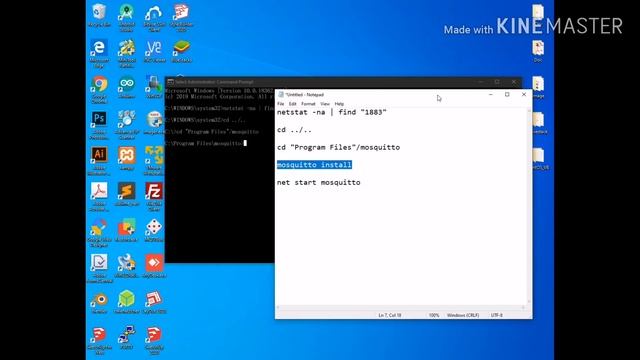This screenshot has height=360, width=640.
Task: Maximize the Notepad window
Action: [507, 94]
